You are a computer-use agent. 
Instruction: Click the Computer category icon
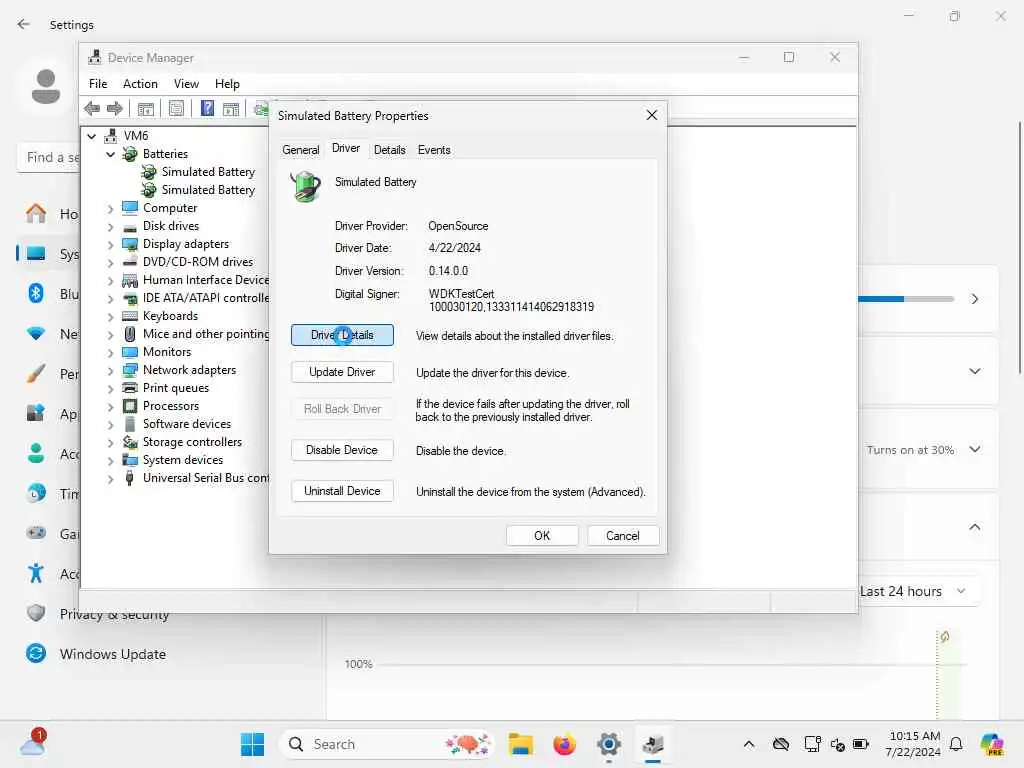pyautogui.click(x=130, y=208)
